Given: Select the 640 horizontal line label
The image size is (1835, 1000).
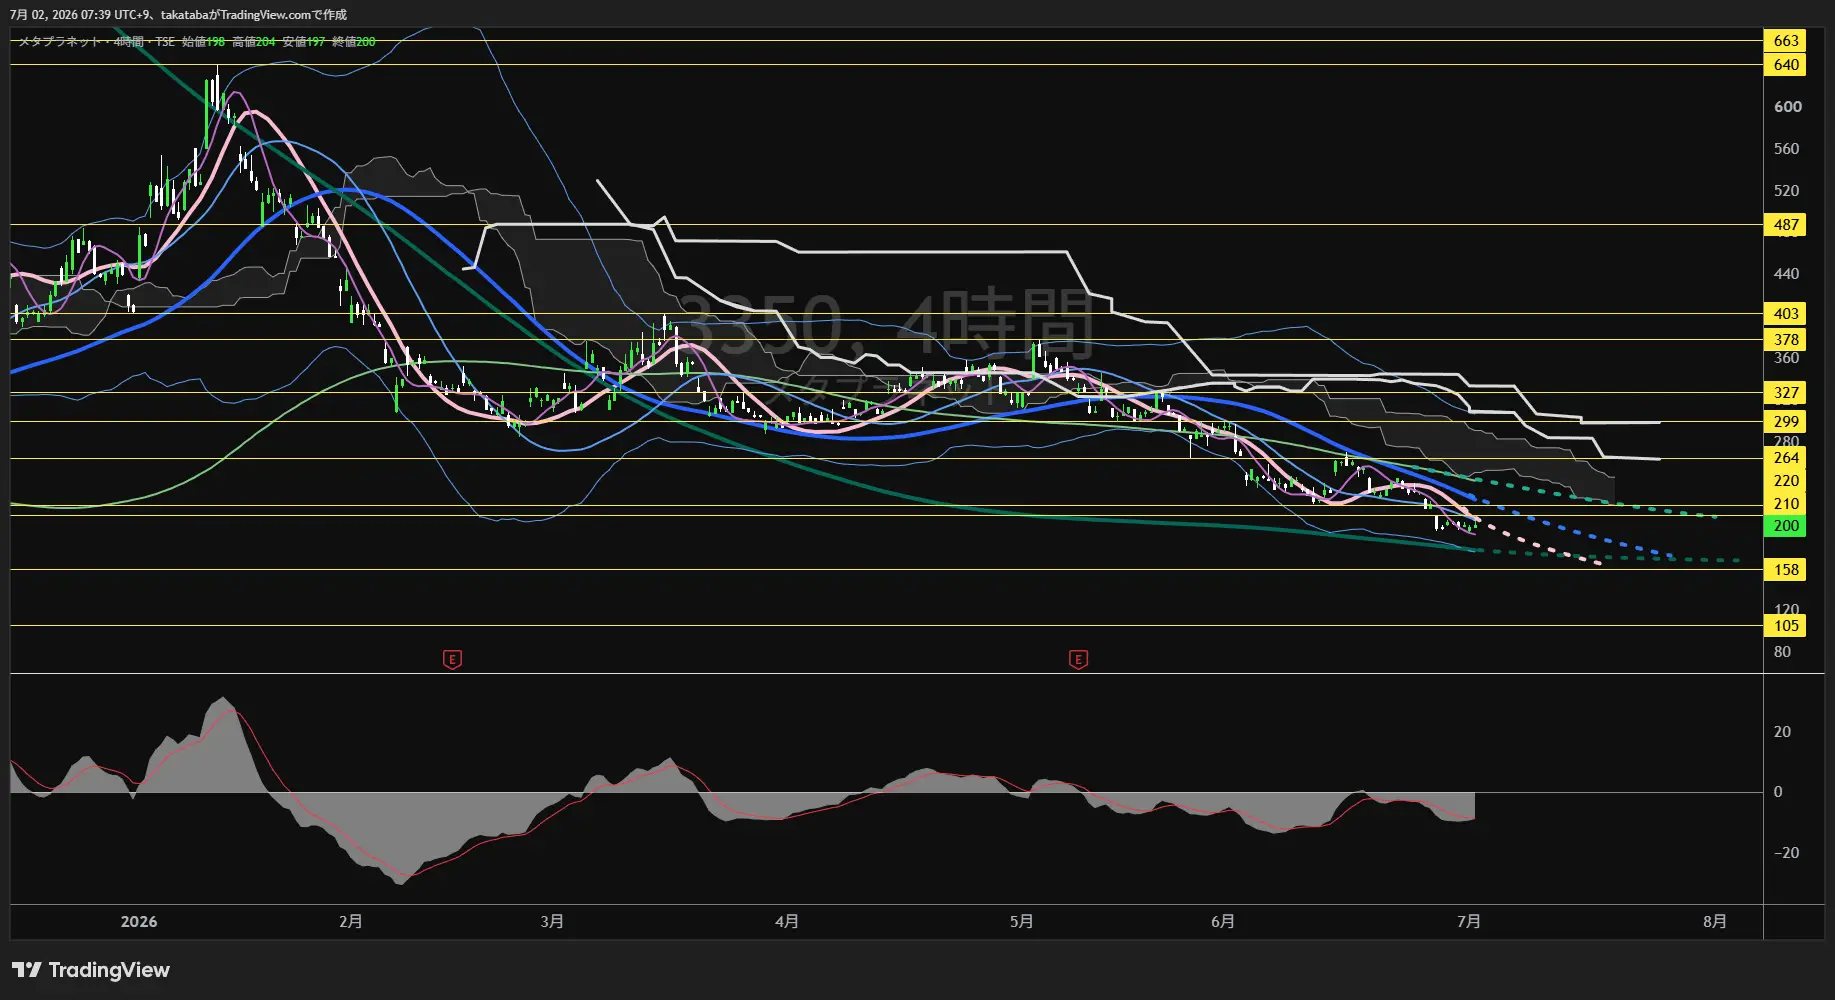Looking at the screenshot, I should pyautogui.click(x=1786, y=65).
